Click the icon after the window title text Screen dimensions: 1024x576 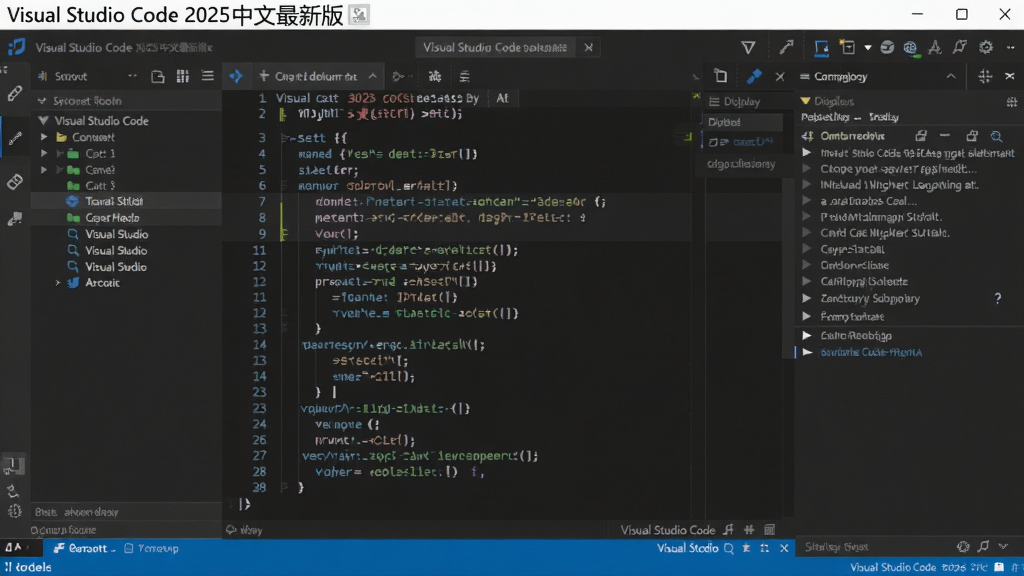click(359, 15)
